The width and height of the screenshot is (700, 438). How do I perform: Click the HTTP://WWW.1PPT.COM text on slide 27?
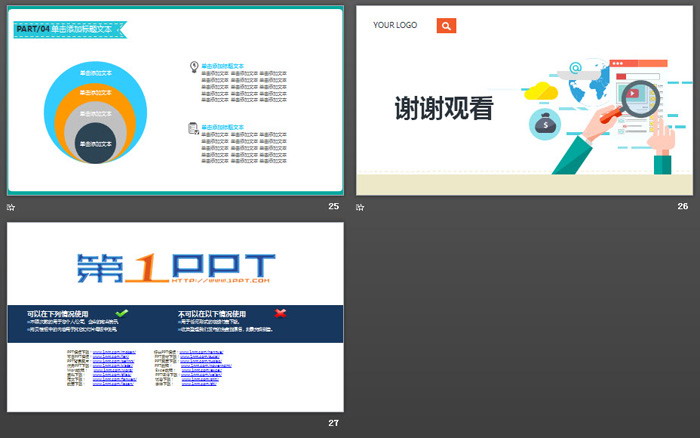pyautogui.click(x=221, y=280)
